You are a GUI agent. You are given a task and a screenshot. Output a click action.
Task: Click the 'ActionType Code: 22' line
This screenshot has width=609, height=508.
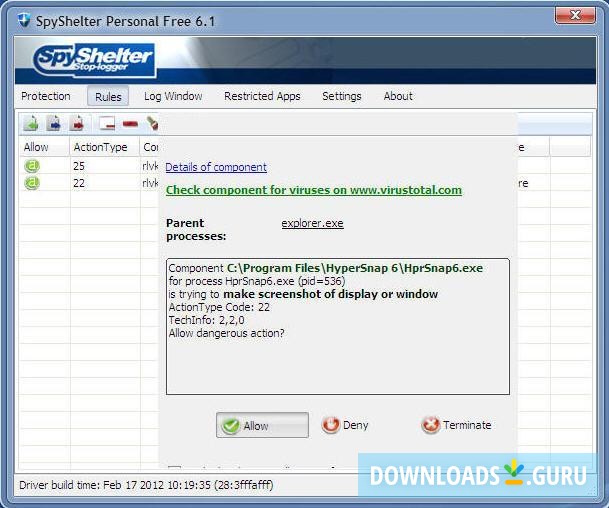click(x=219, y=307)
